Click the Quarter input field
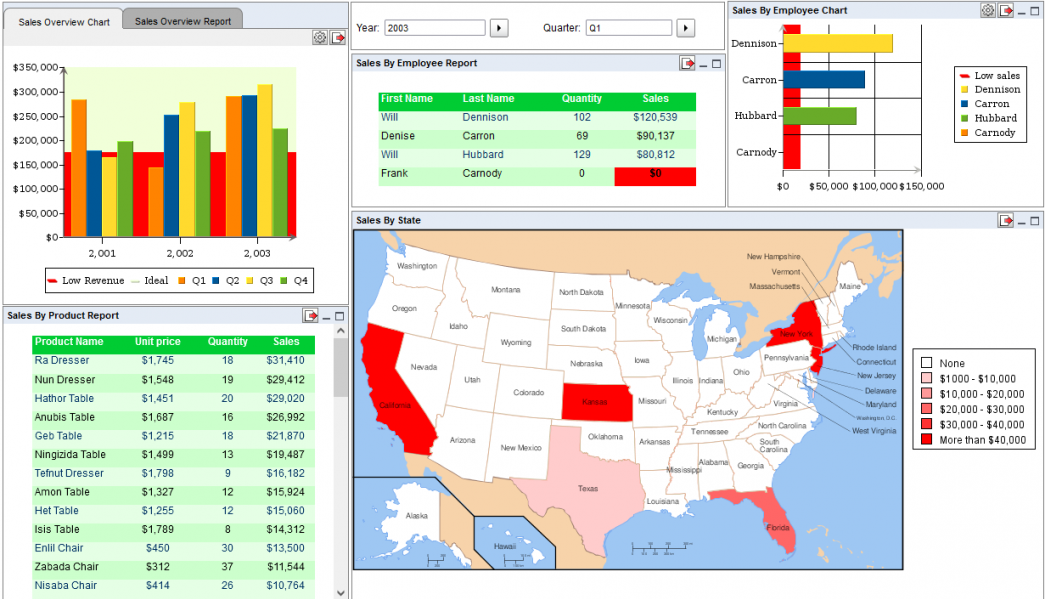The height and width of the screenshot is (599, 1045). (x=628, y=28)
